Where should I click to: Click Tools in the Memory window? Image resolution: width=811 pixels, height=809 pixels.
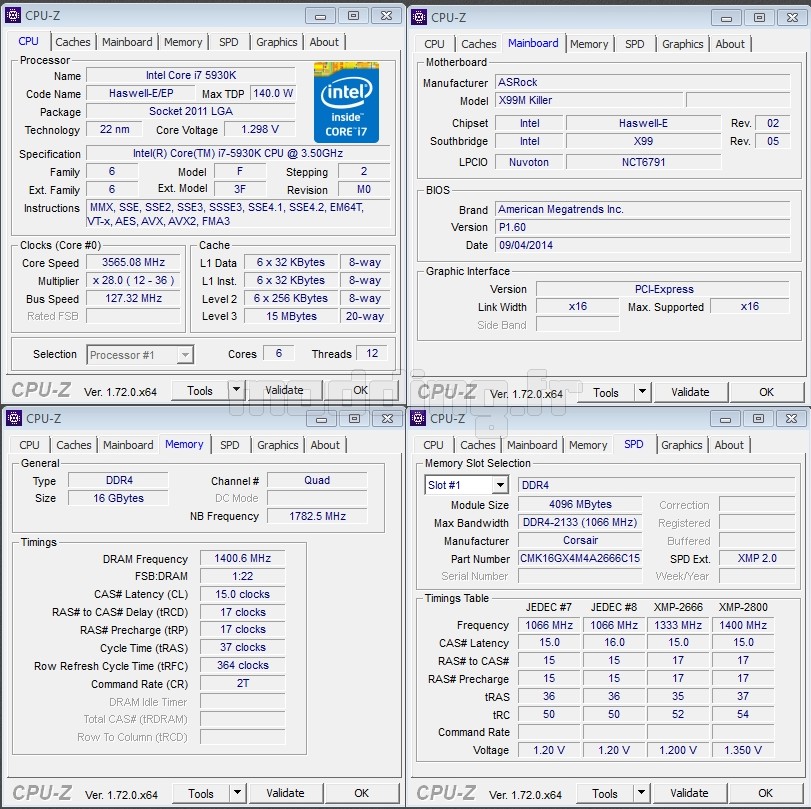pyautogui.click(x=201, y=793)
